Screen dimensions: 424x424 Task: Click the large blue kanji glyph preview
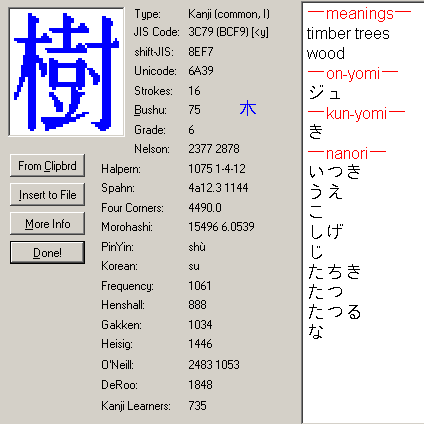[66, 72]
